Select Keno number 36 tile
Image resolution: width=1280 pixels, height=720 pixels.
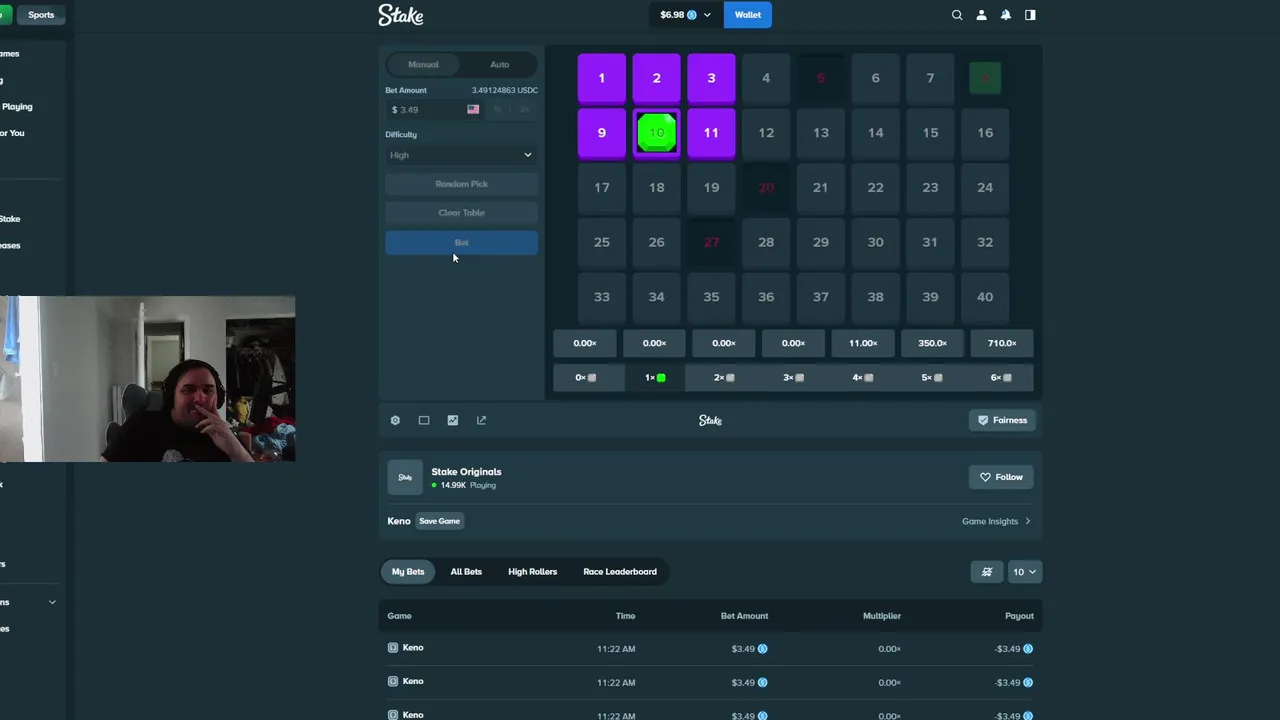(766, 297)
